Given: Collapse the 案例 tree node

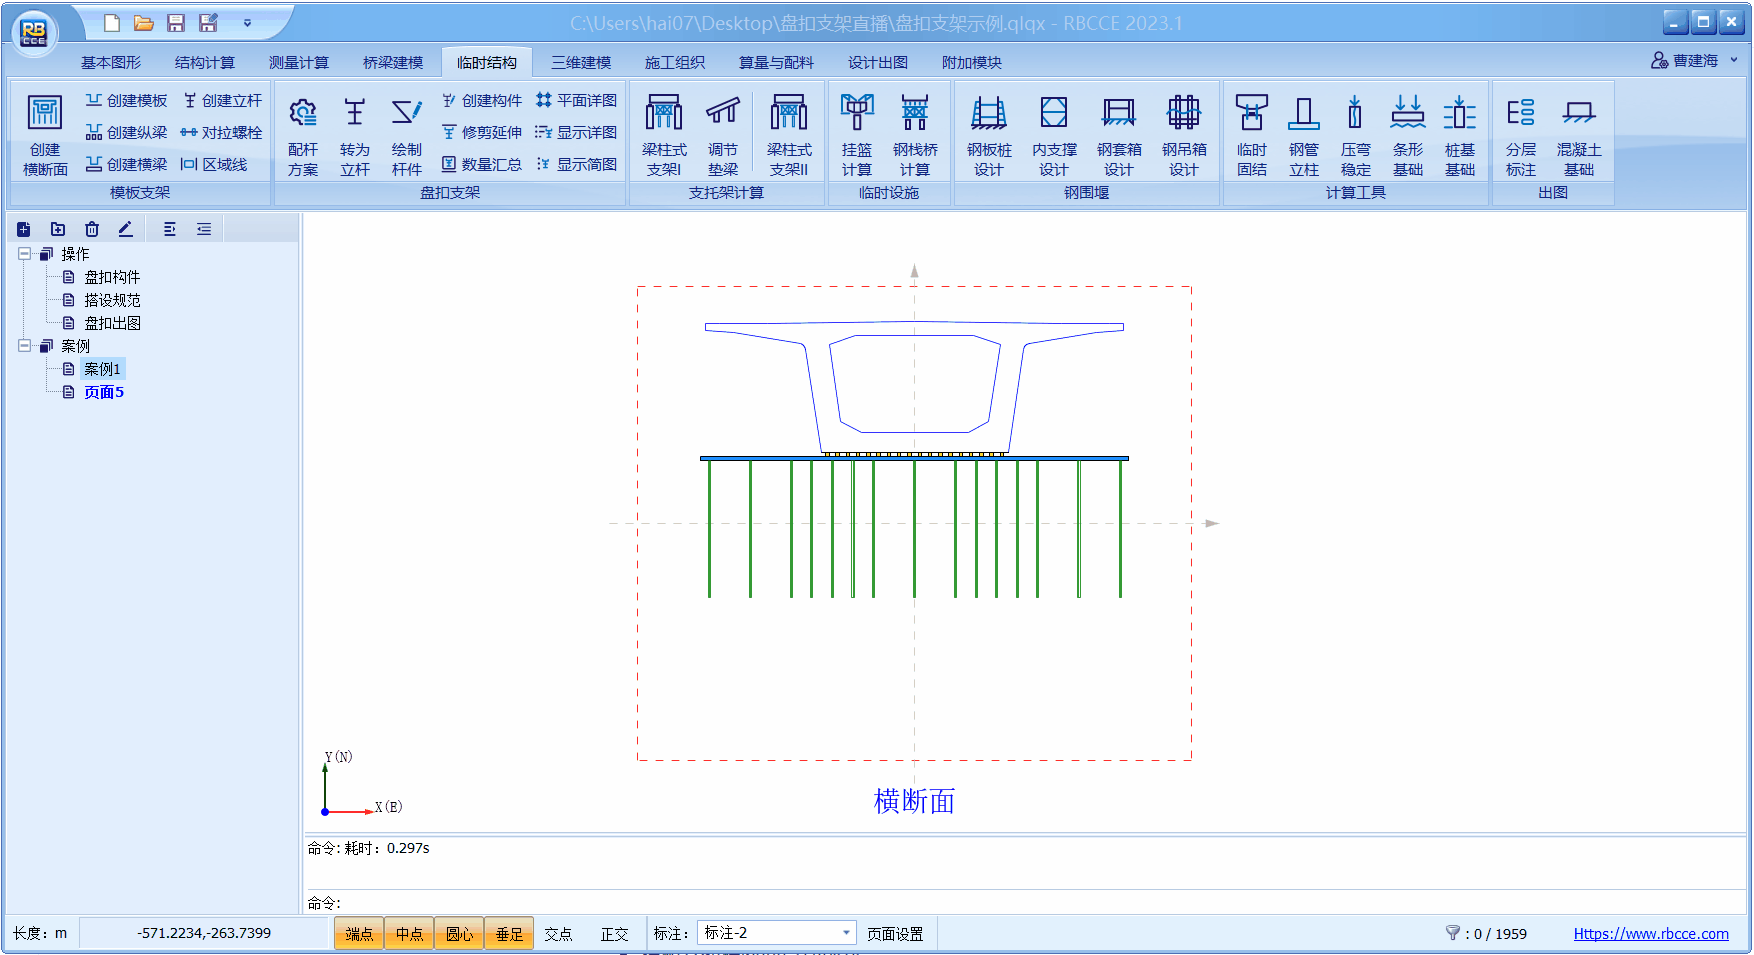Looking at the screenshot, I should click(24, 346).
